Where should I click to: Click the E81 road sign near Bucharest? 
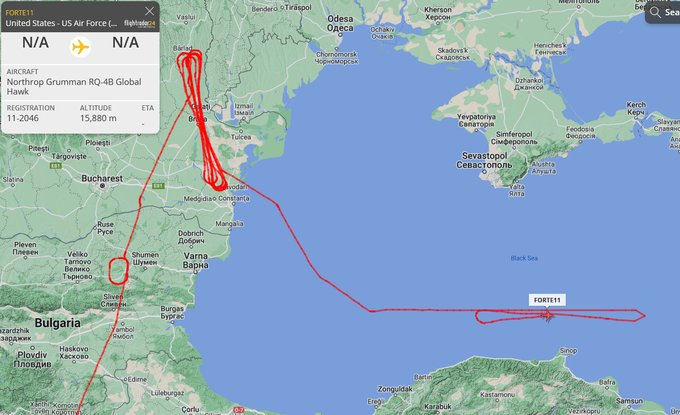[158, 186]
